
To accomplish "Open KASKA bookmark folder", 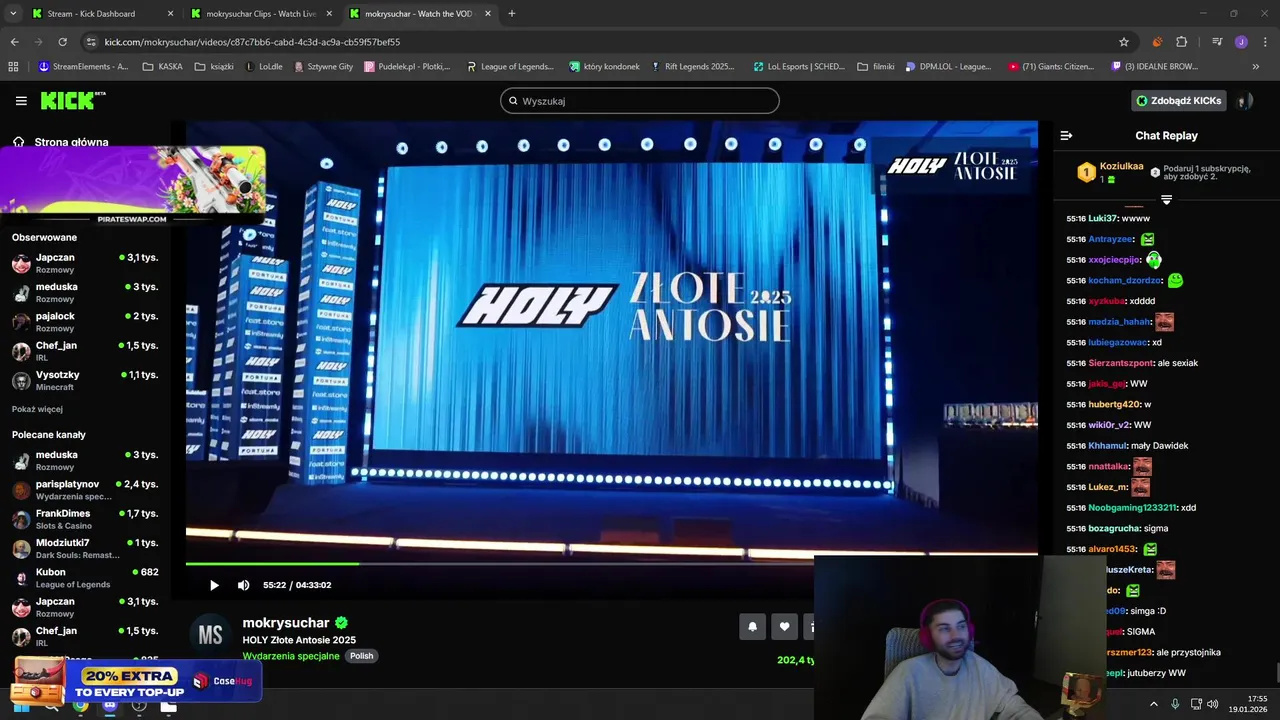I will (163, 67).
